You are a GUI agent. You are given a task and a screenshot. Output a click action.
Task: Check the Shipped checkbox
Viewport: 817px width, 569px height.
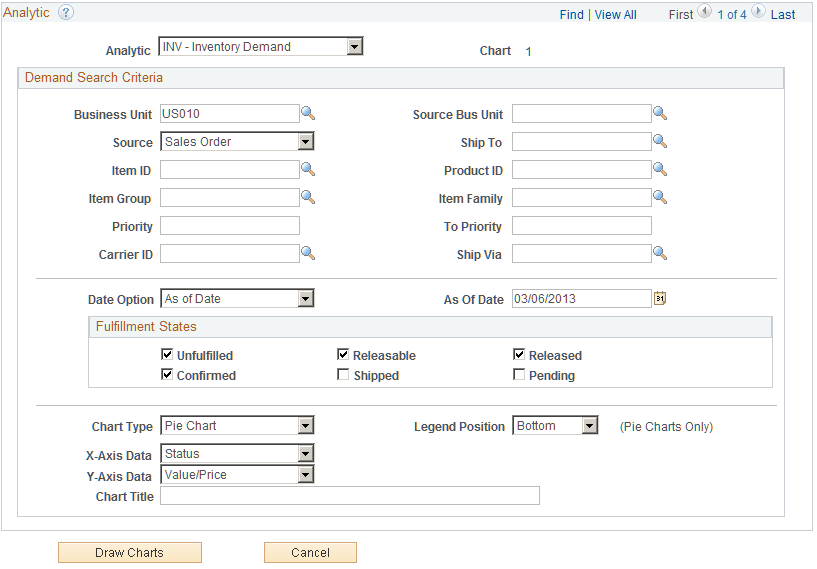coord(343,375)
